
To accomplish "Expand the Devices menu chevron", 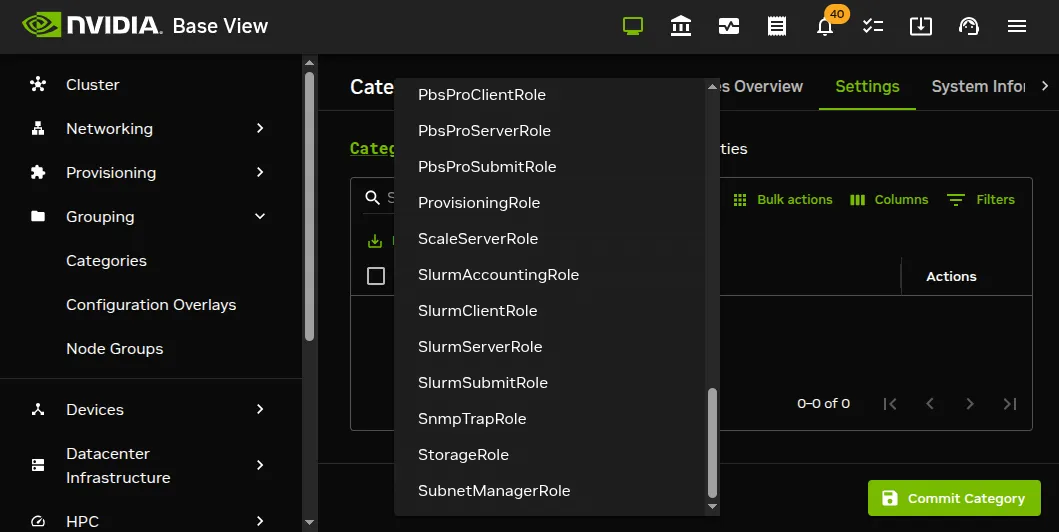I will coord(260,409).
